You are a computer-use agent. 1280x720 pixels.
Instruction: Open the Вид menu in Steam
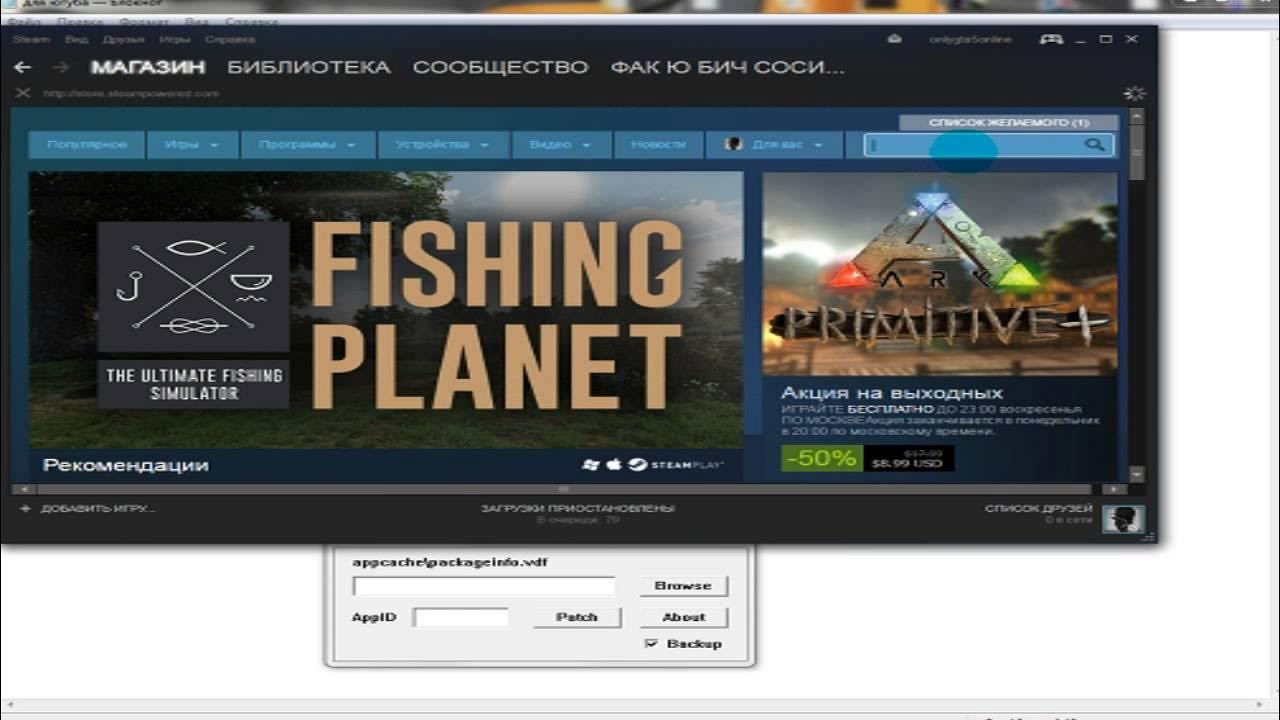point(76,39)
